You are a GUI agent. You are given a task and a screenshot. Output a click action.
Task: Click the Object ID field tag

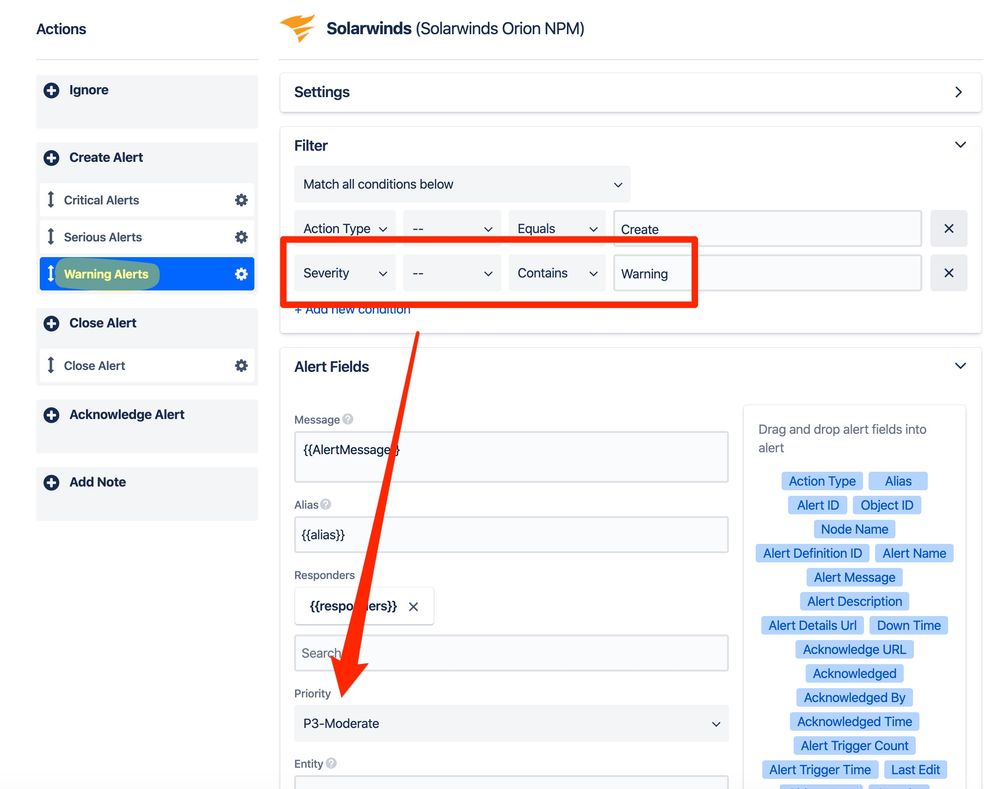pyautogui.click(x=887, y=505)
